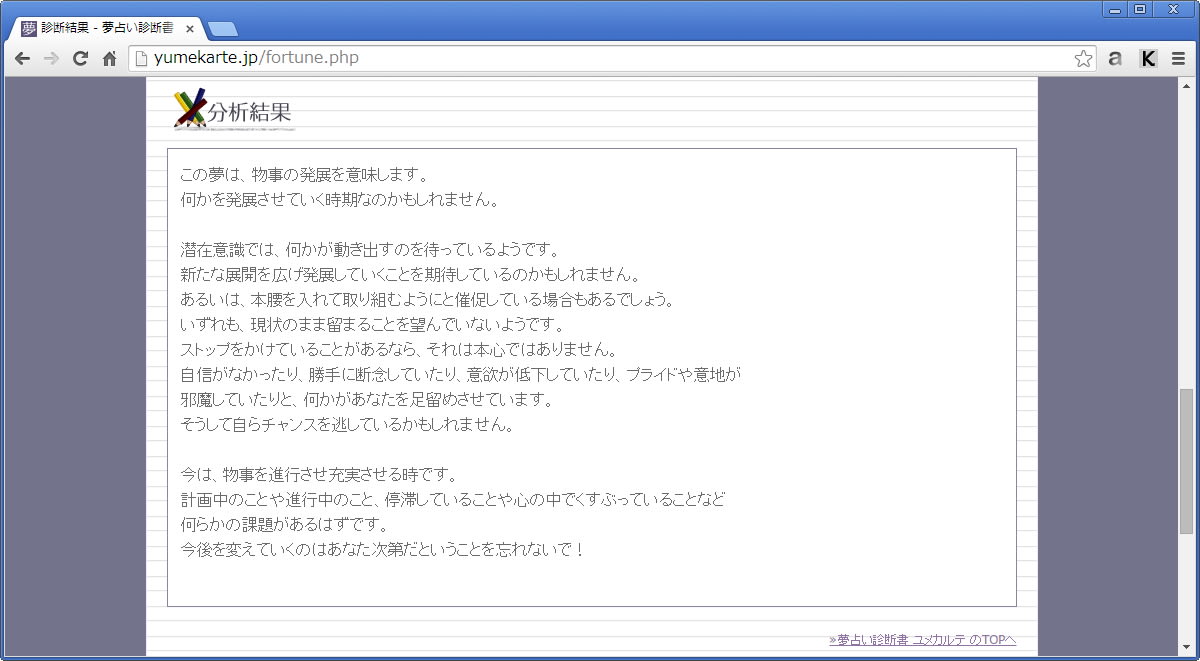Viewport: 1200px width, 661px height.
Task: Click the 'K' extension icon
Action: pyautogui.click(x=1148, y=59)
